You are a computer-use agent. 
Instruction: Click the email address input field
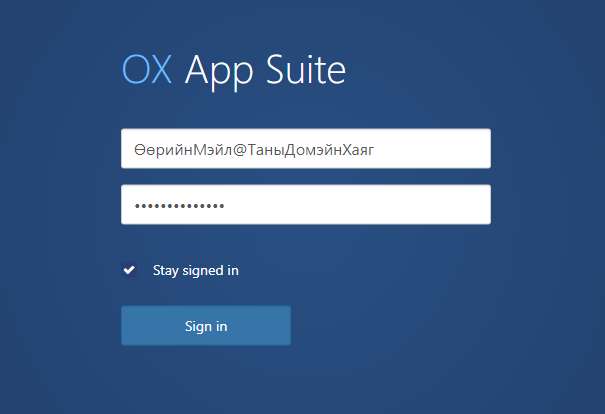(306, 149)
